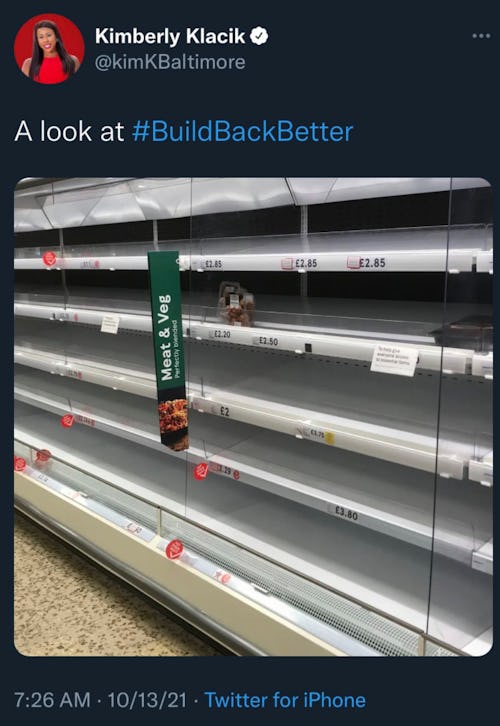Image resolution: width=500 pixels, height=726 pixels.
Task: Click the £3.80 shelf price label
Action: pos(346,513)
